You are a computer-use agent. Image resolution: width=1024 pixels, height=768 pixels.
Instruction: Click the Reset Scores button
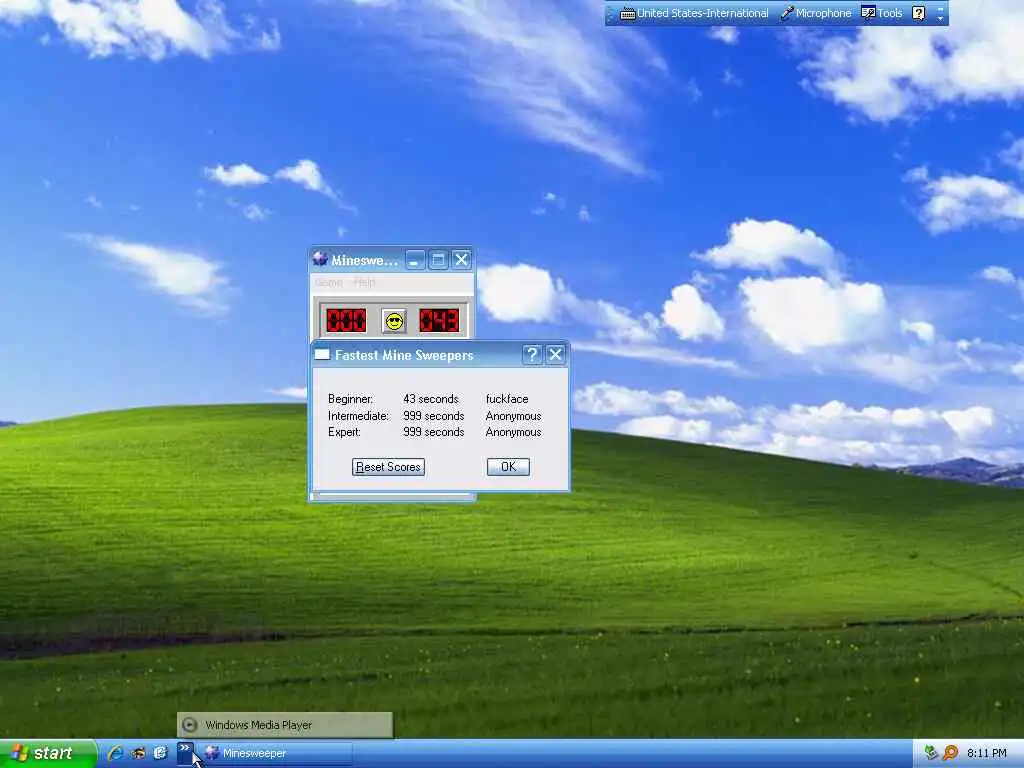(389, 467)
